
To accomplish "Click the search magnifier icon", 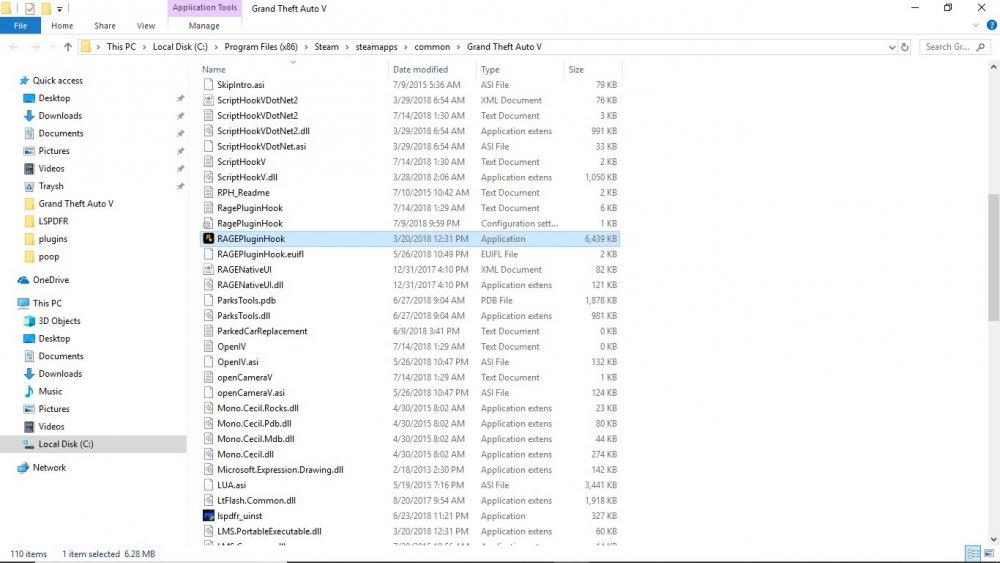I will coord(981,47).
